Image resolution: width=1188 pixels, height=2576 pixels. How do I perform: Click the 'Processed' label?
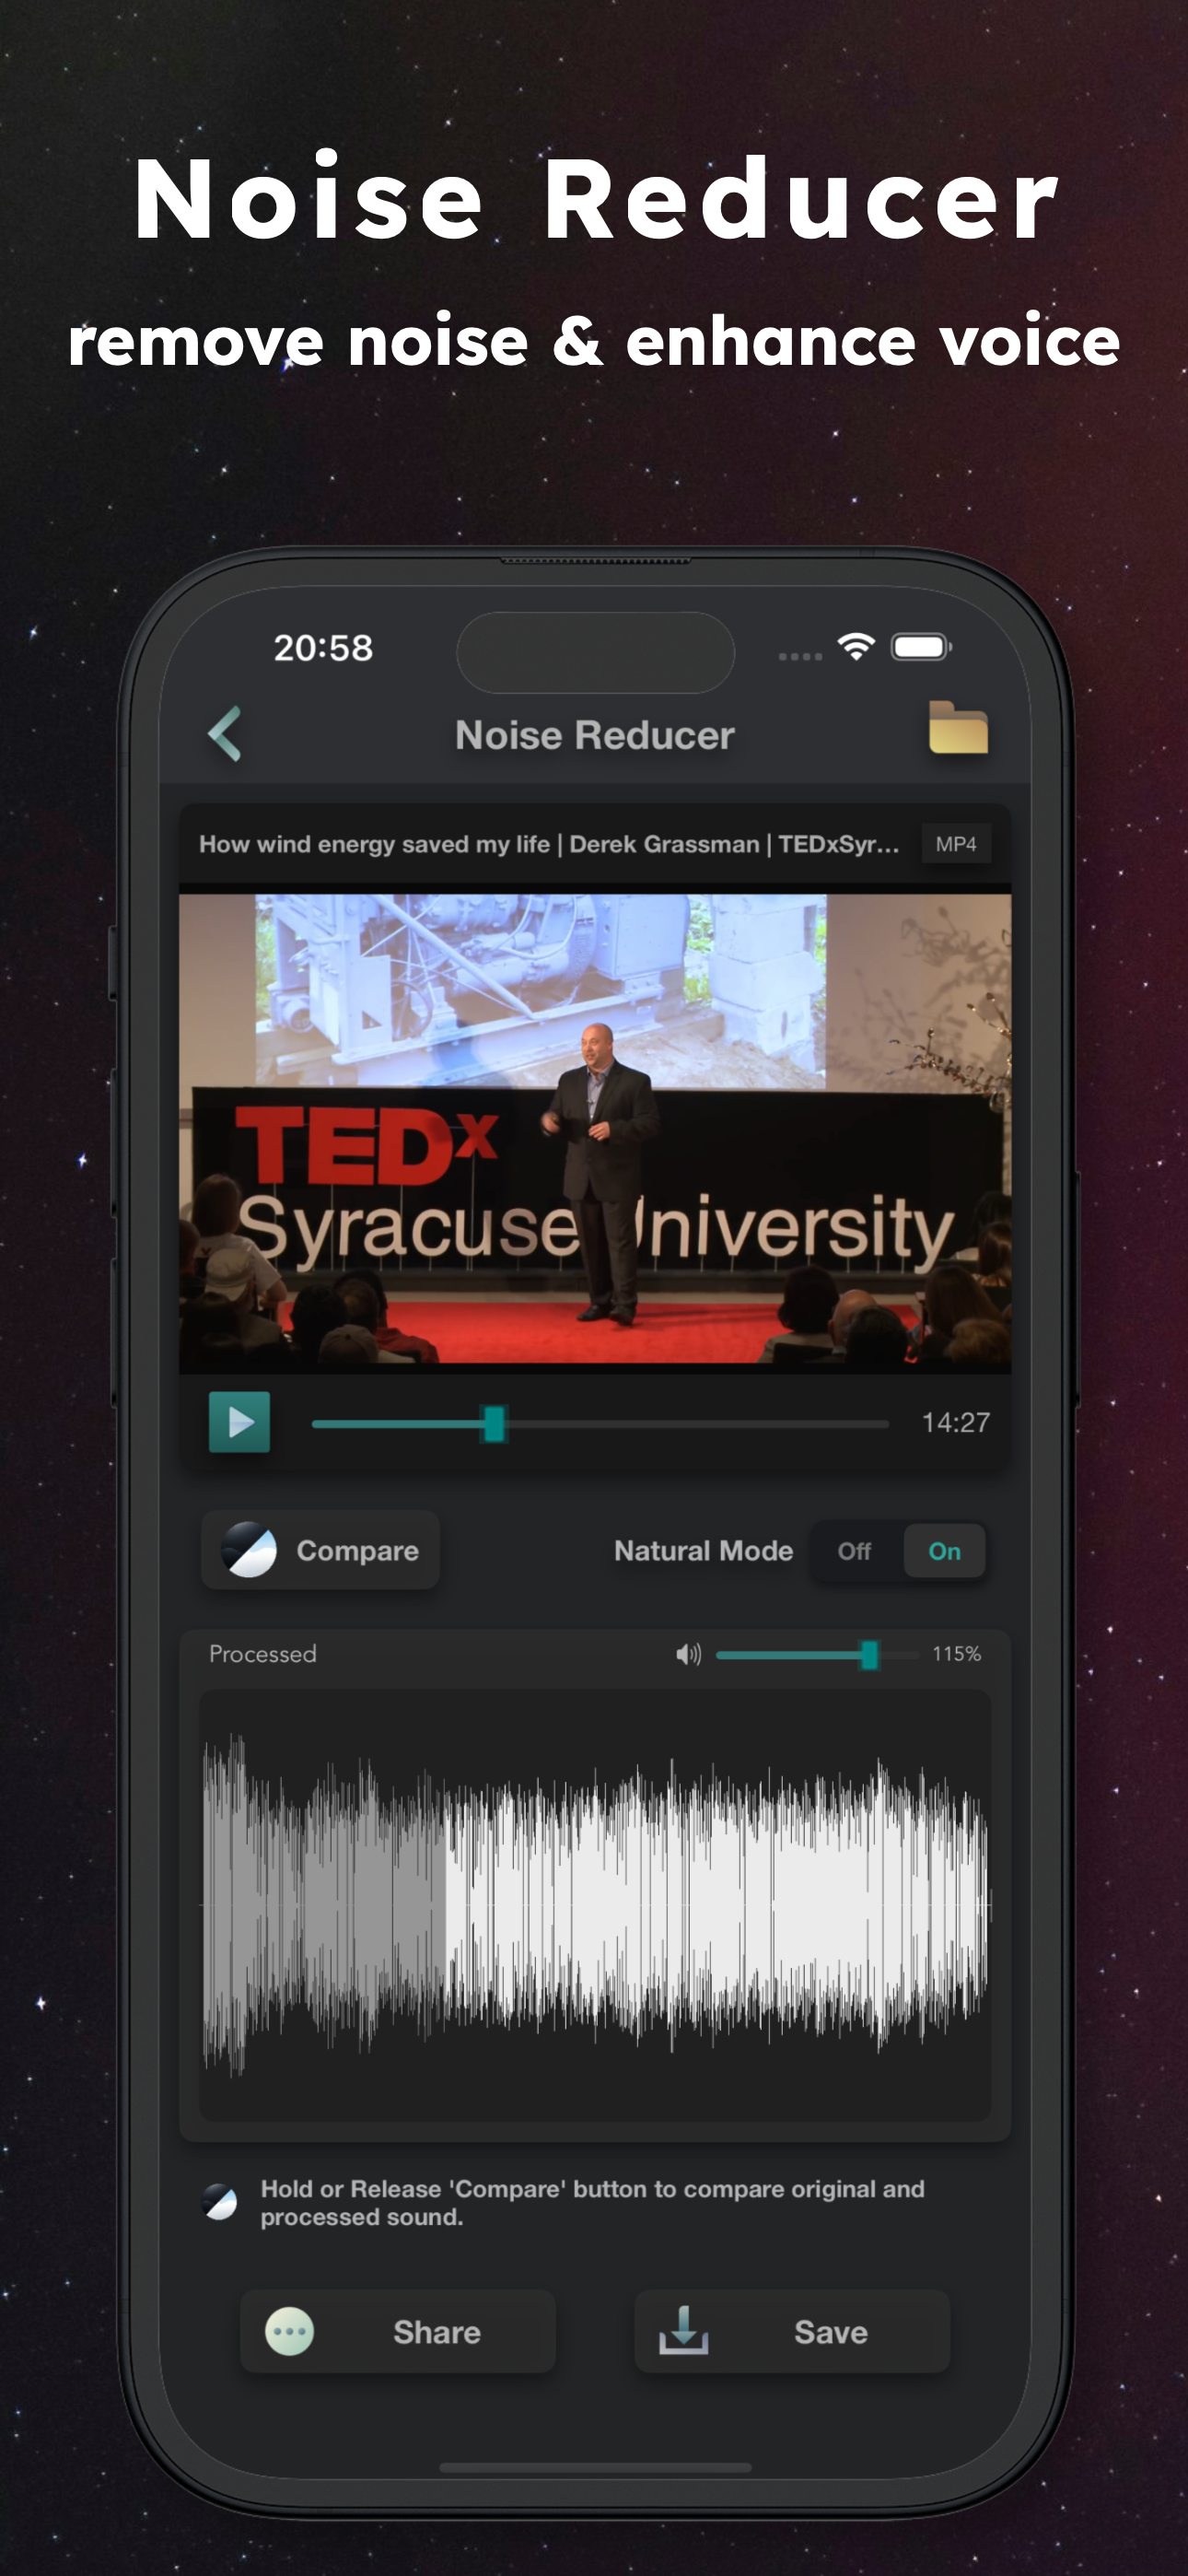(262, 1654)
